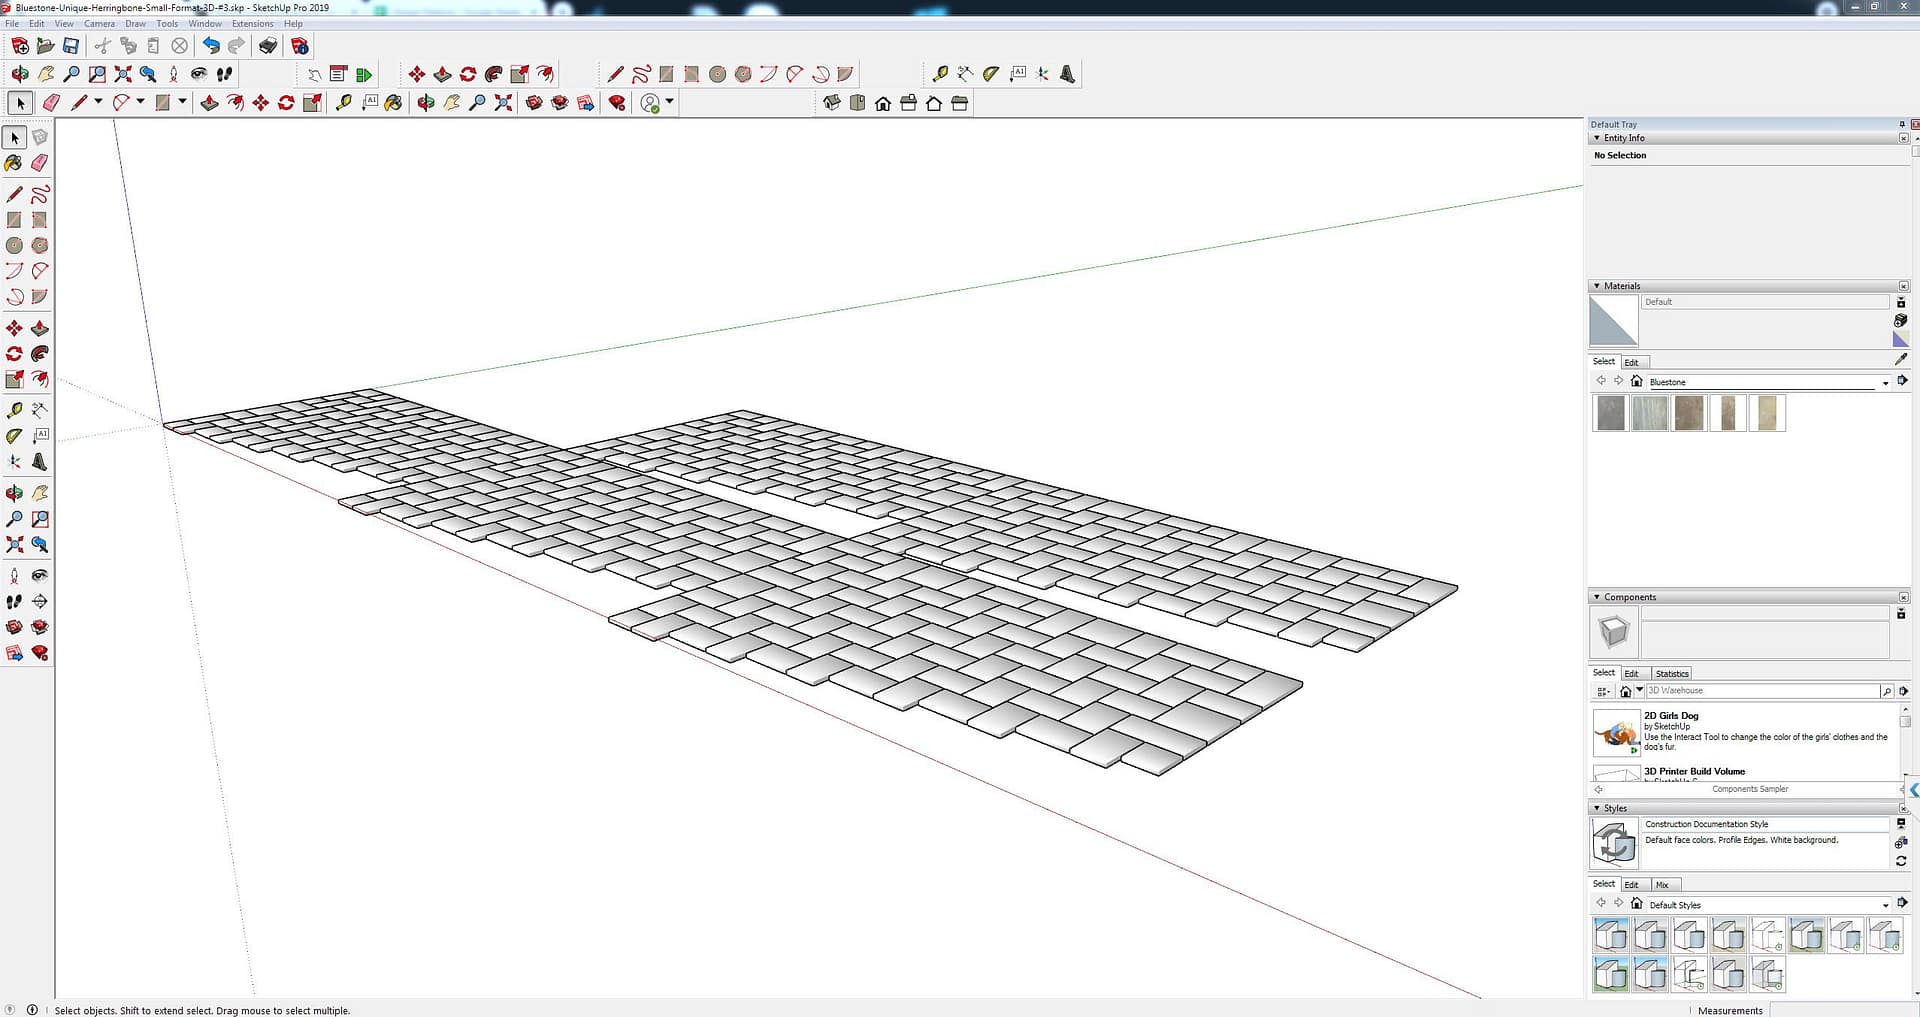Click the Undo arrow in the top toolbar
Image resolution: width=1920 pixels, height=1017 pixels.
pos(210,46)
